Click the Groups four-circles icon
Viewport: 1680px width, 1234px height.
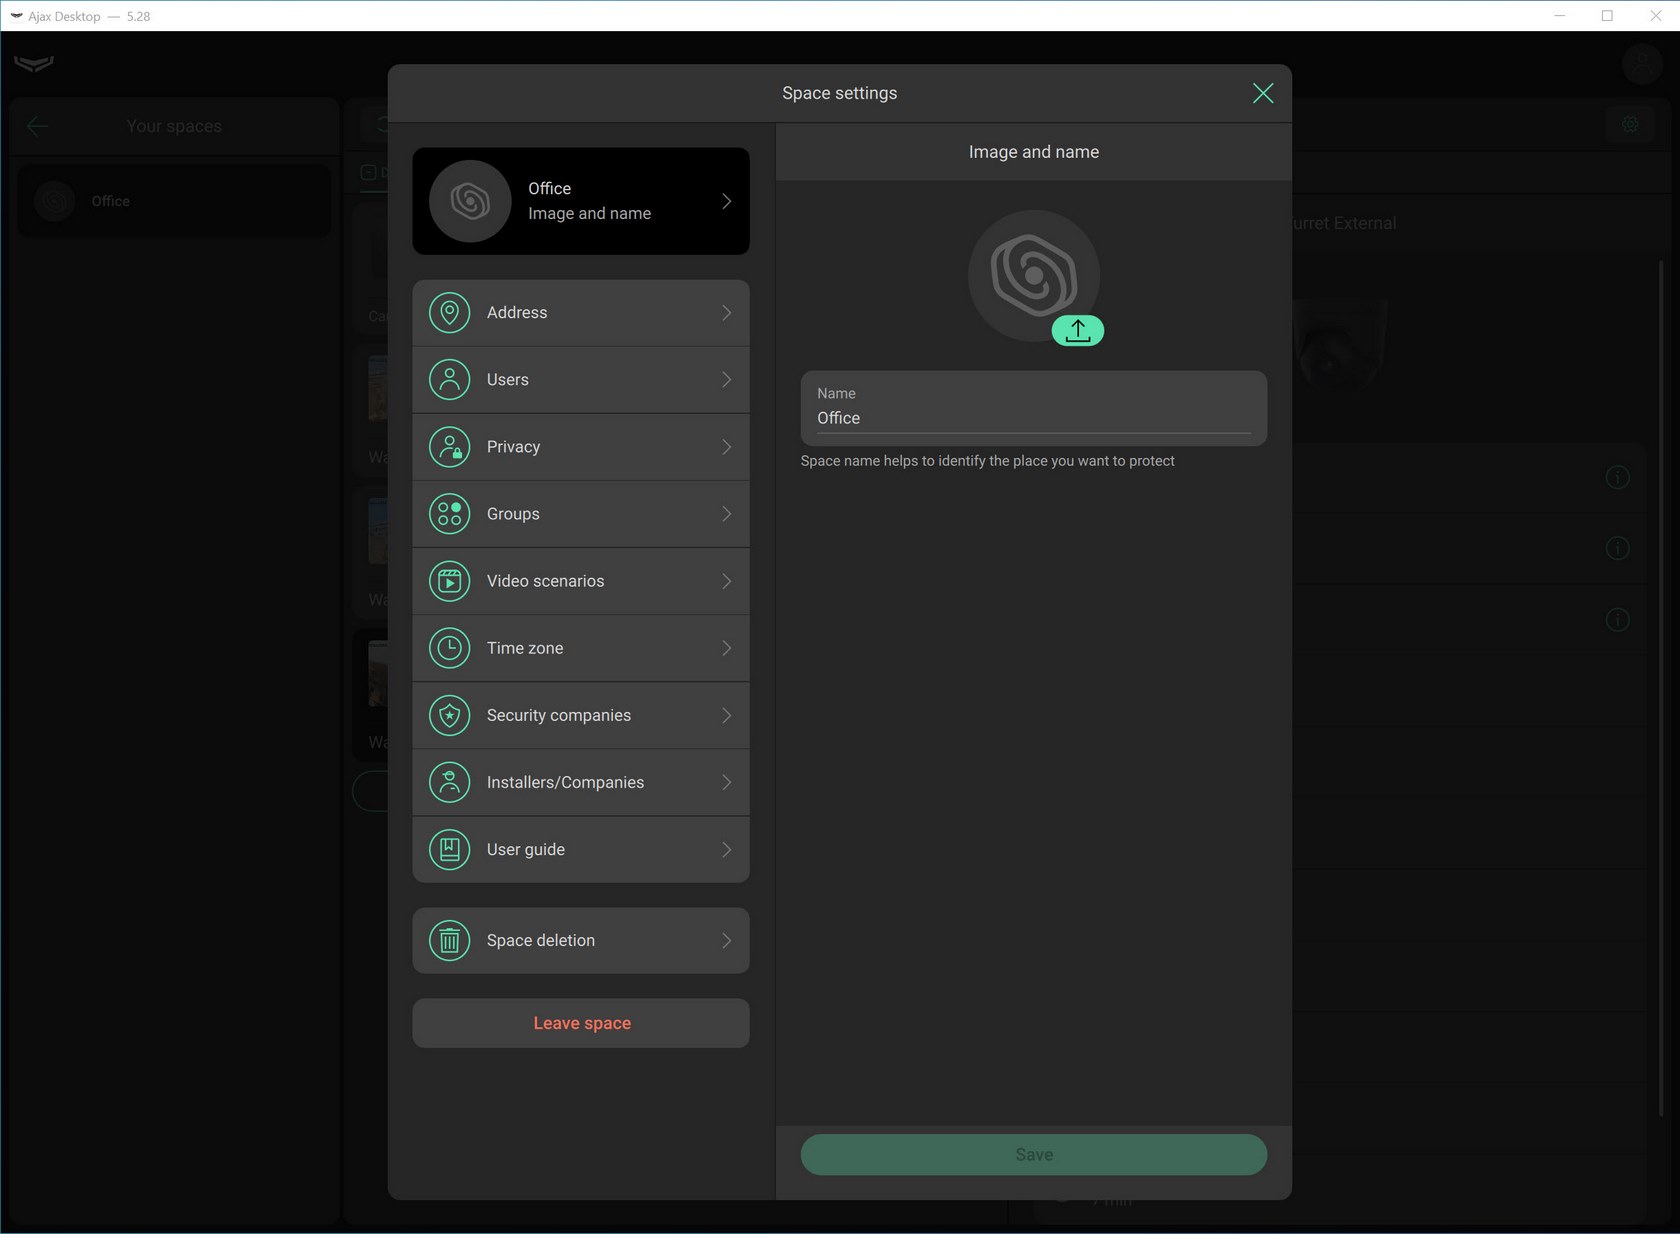point(450,514)
